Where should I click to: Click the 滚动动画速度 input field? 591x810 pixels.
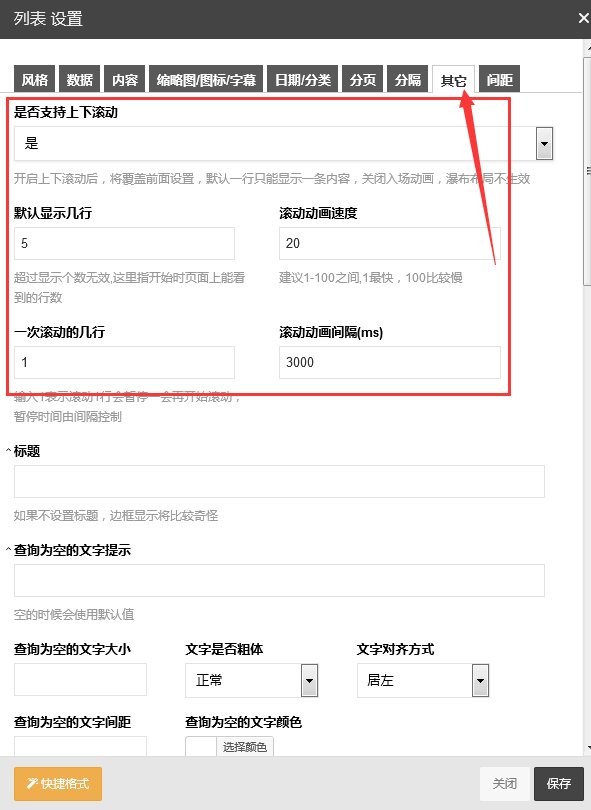pos(390,243)
